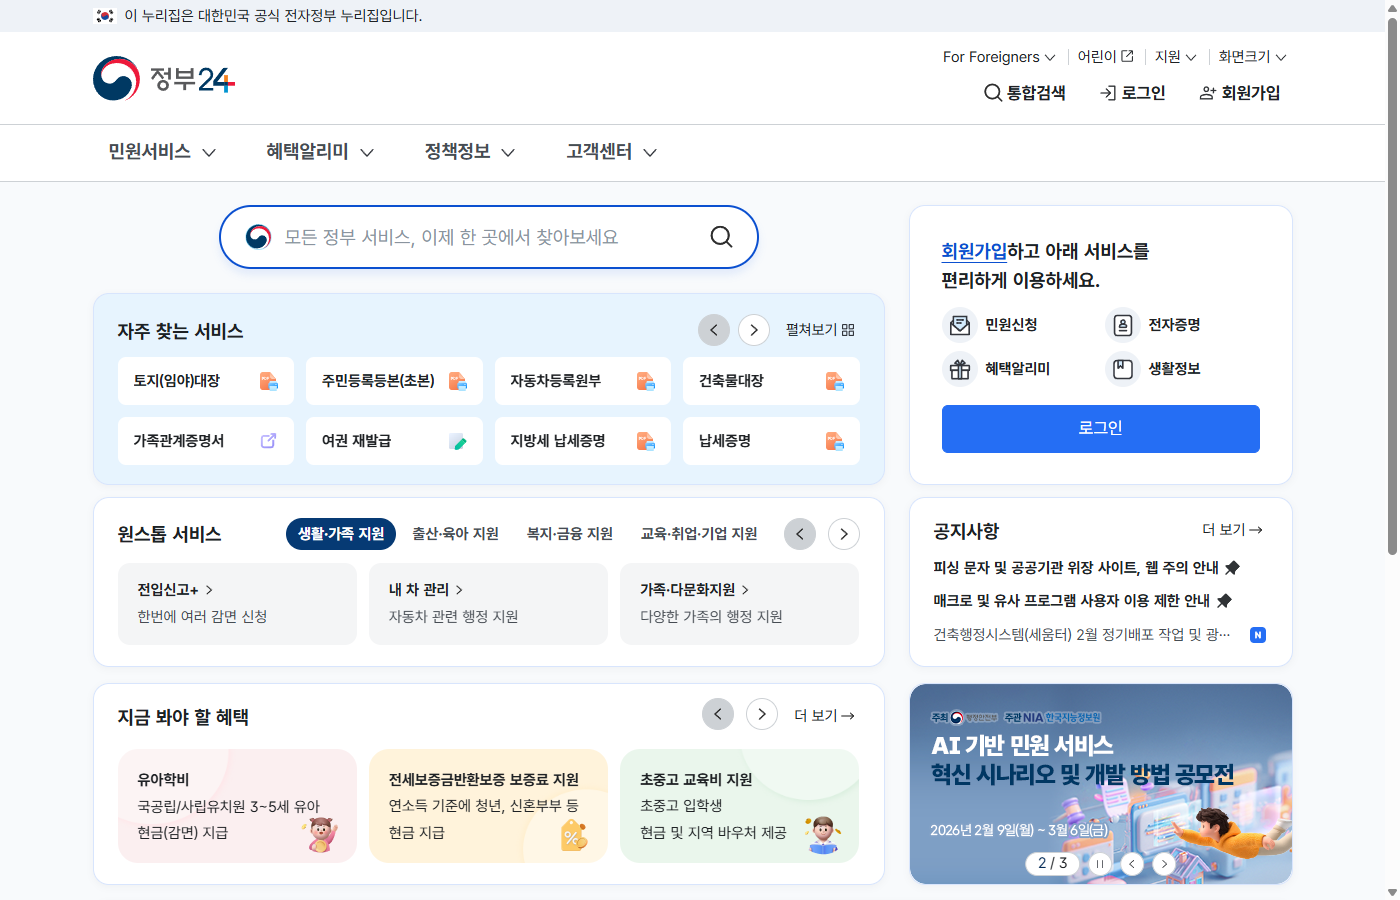The image size is (1400, 900).
Task: Select the 복지·금융 지원 tab
Action: click(572, 533)
